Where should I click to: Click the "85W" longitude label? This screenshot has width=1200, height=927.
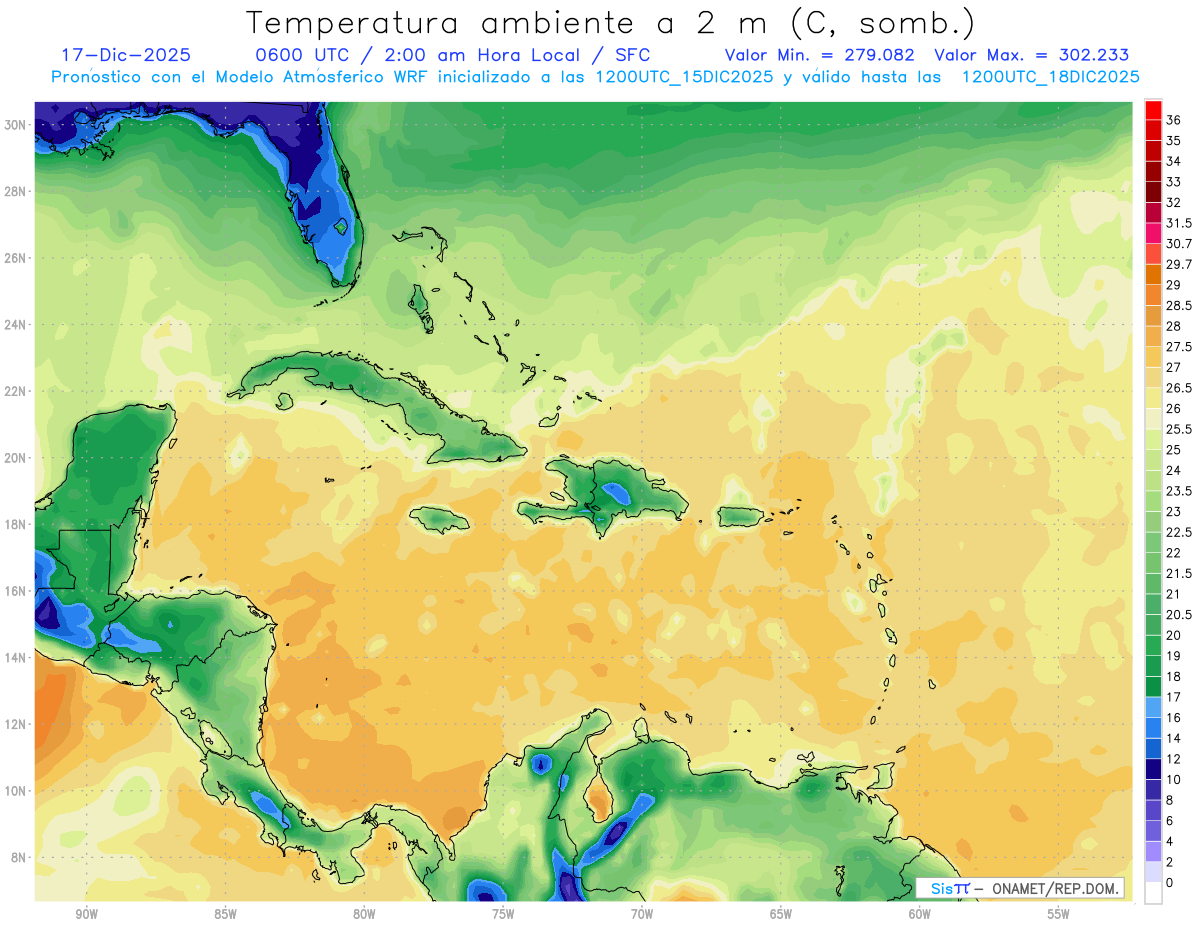pyautogui.click(x=225, y=915)
